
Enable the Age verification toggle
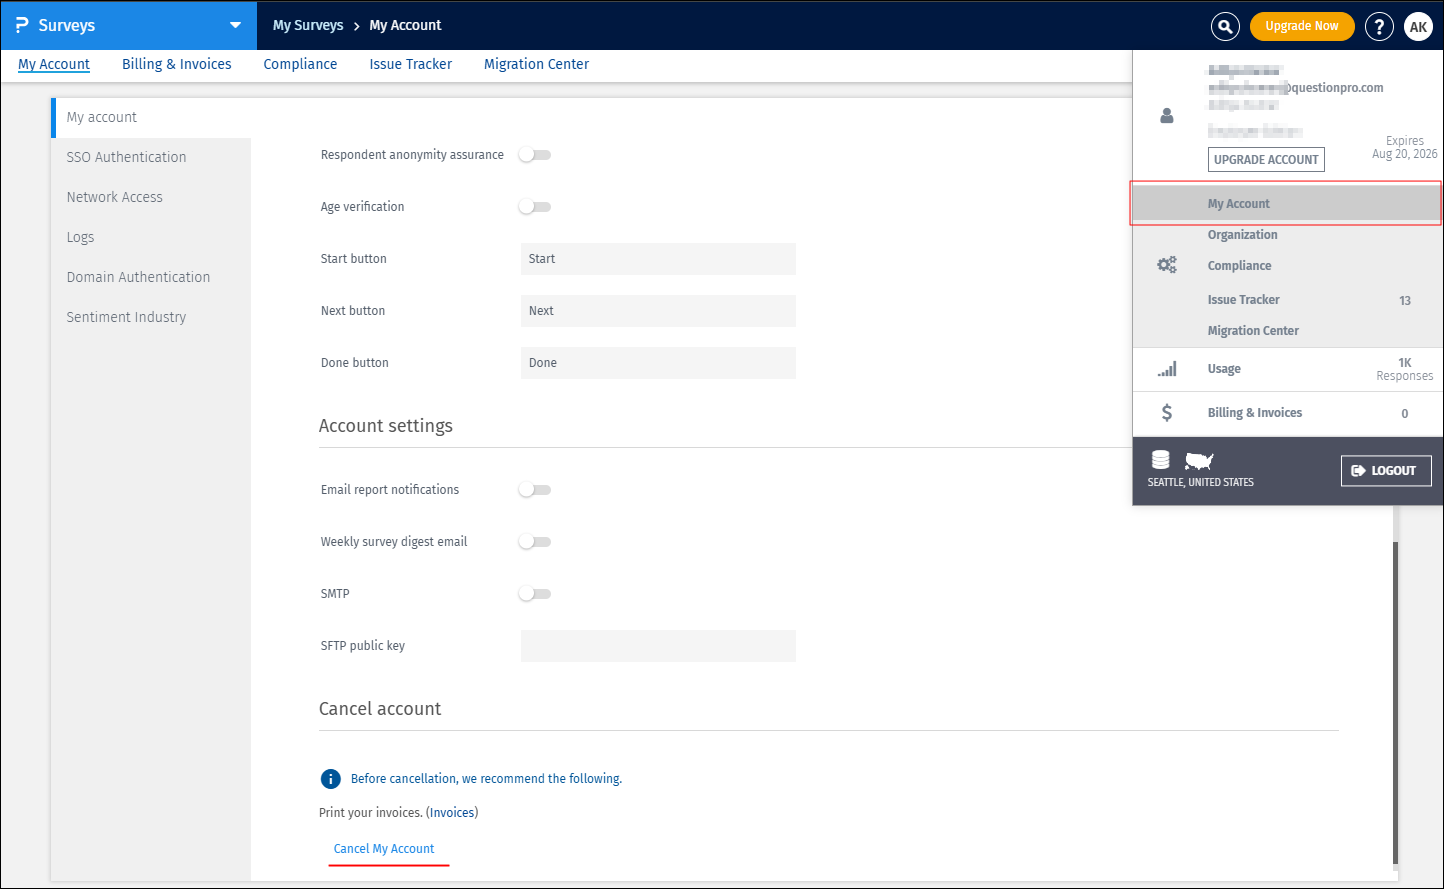click(534, 206)
